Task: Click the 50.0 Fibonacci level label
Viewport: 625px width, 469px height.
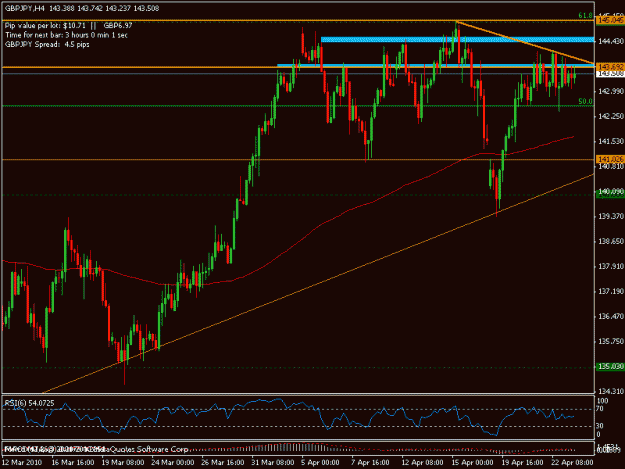Action: click(x=585, y=102)
